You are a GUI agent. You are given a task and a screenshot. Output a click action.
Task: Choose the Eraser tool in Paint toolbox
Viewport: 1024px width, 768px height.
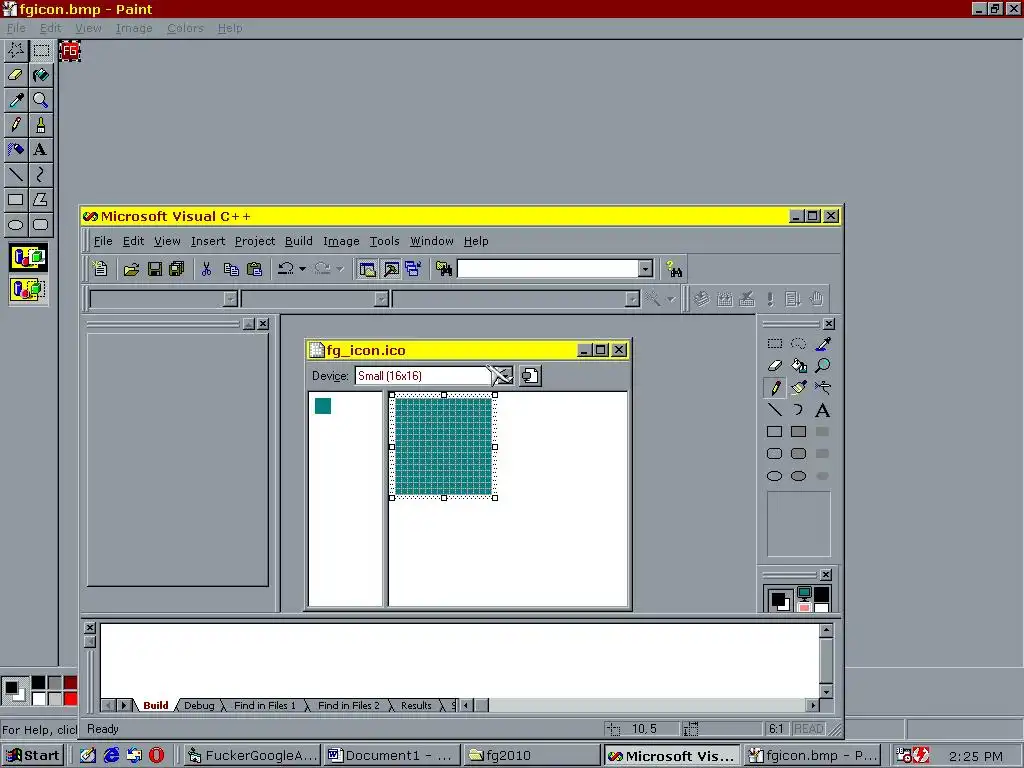(16, 75)
